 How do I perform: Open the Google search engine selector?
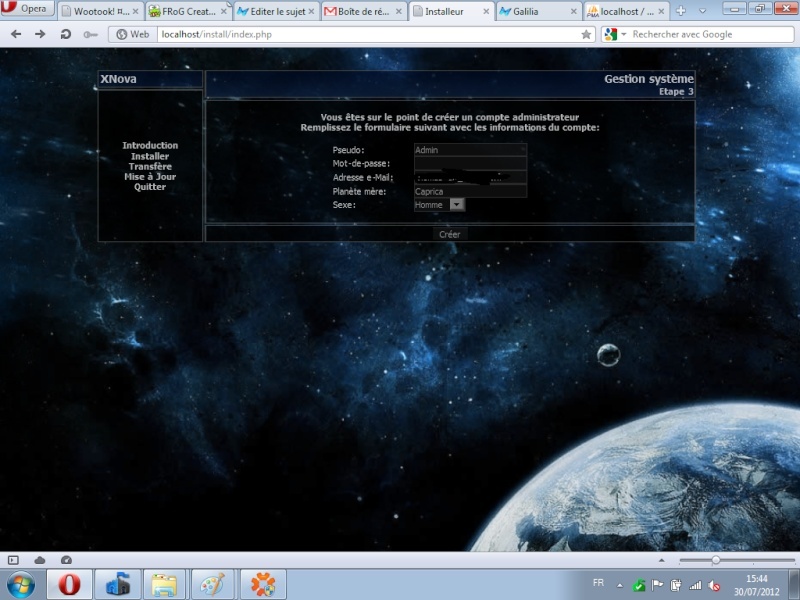tap(615, 34)
